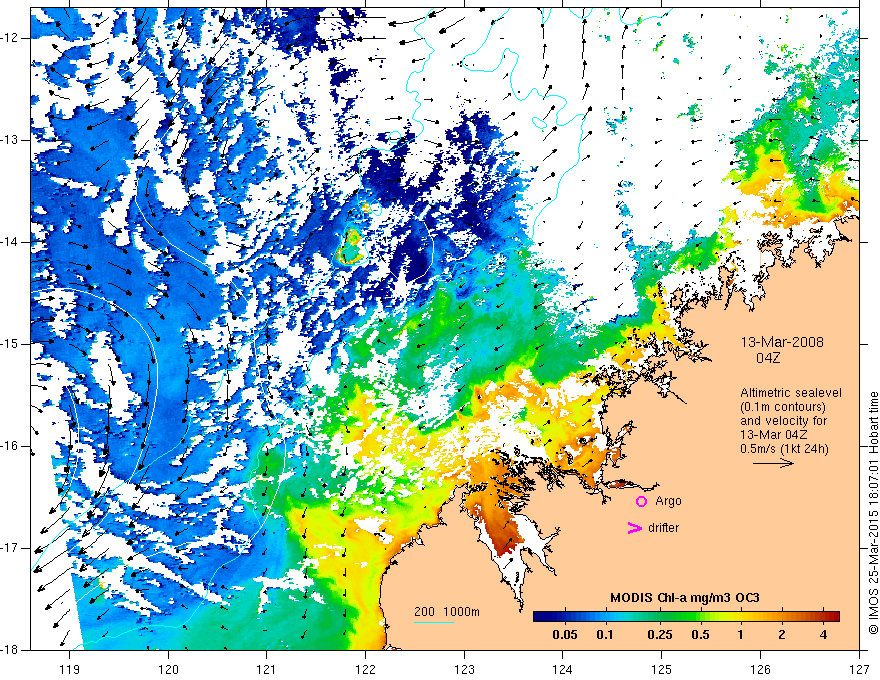Click latitude axis label '-12'
The height and width of the screenshot is (680, 880).
point(11,38)
